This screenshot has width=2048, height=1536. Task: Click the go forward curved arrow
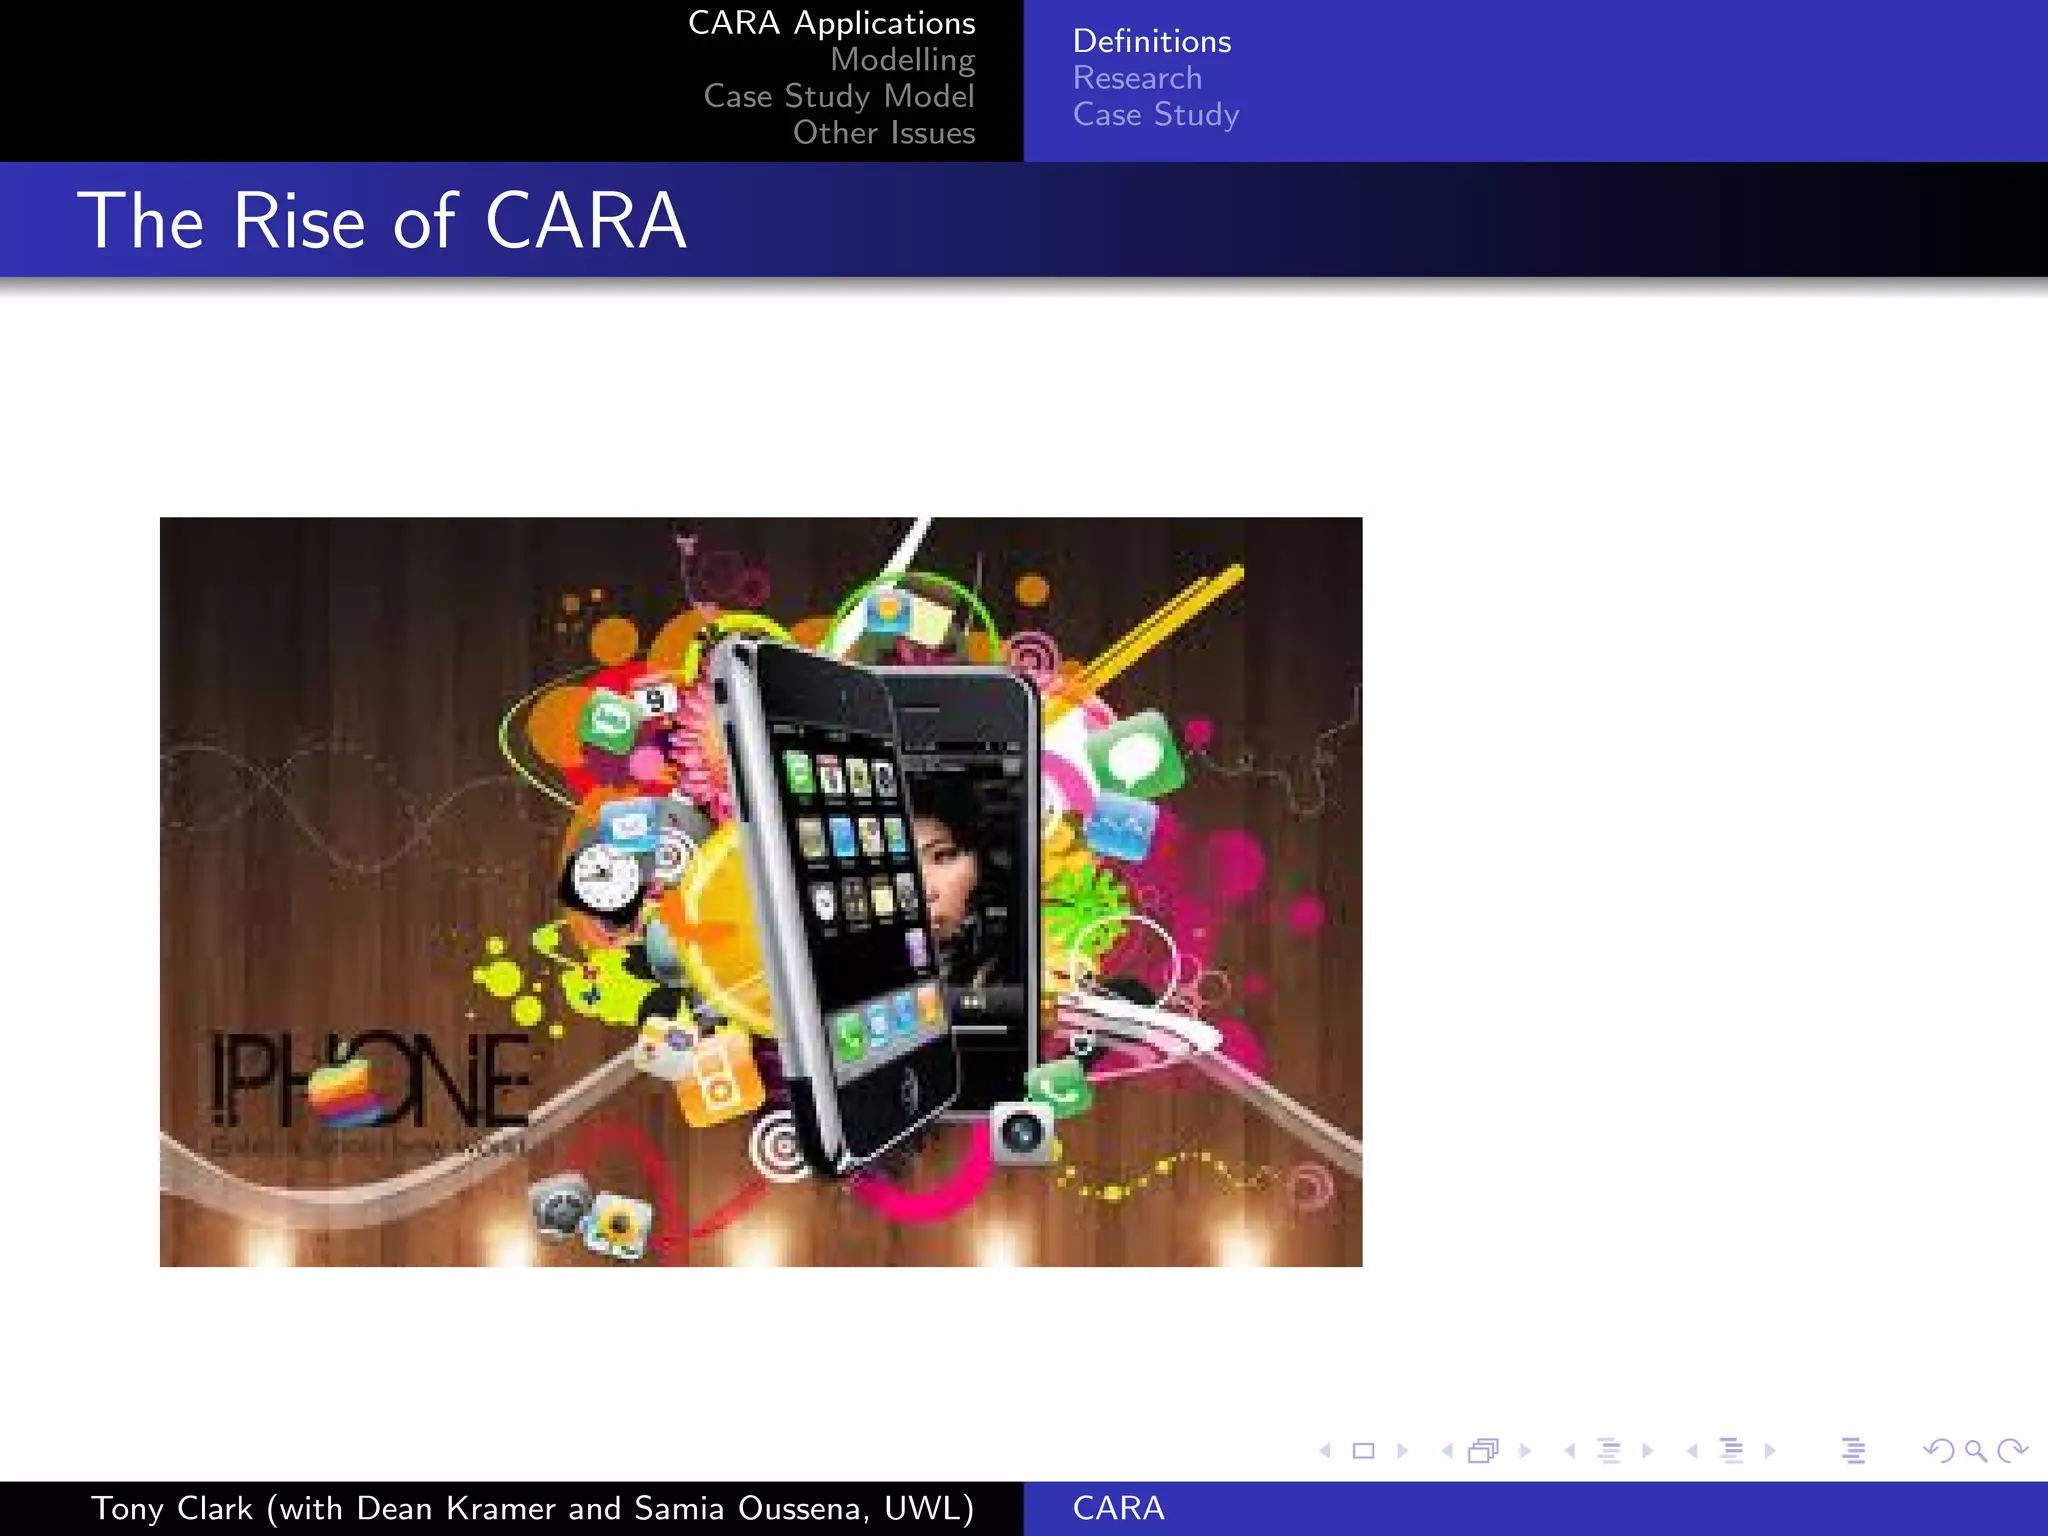(x=2012, y=1451)
